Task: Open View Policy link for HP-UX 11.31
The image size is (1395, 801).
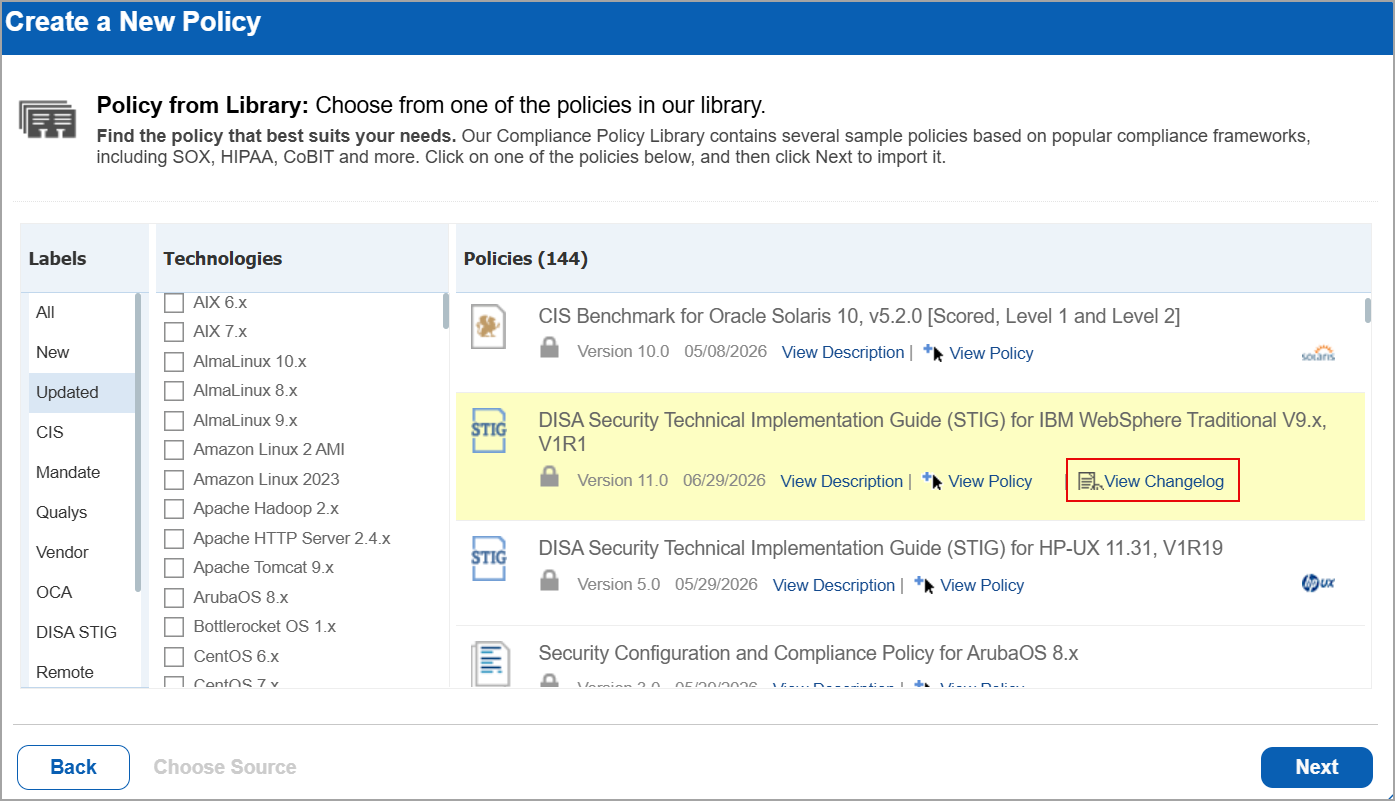Action: (982, 585)
